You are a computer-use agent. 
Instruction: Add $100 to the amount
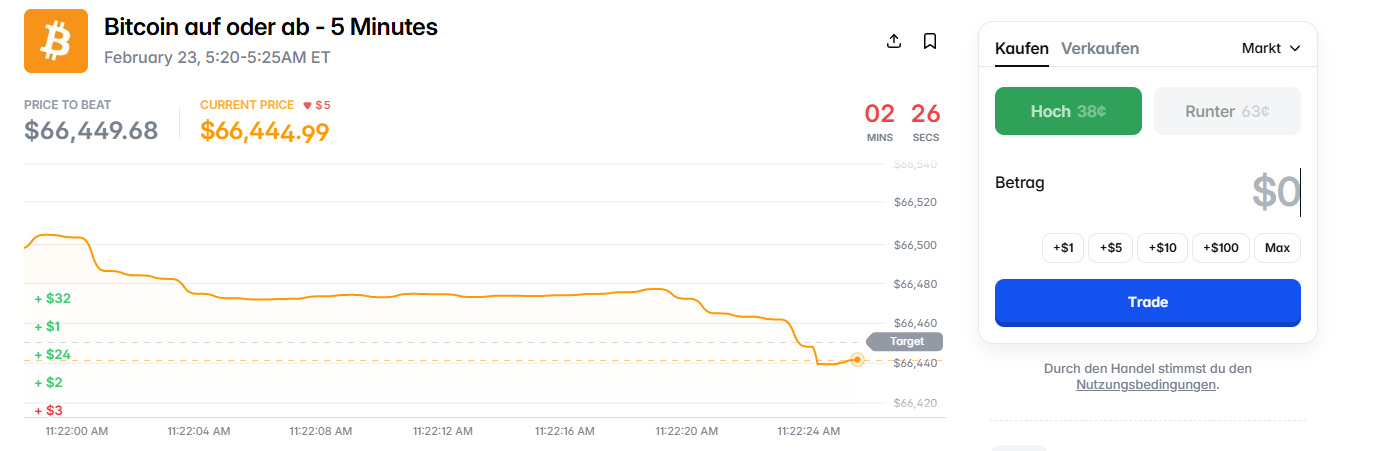(1220, 248)
